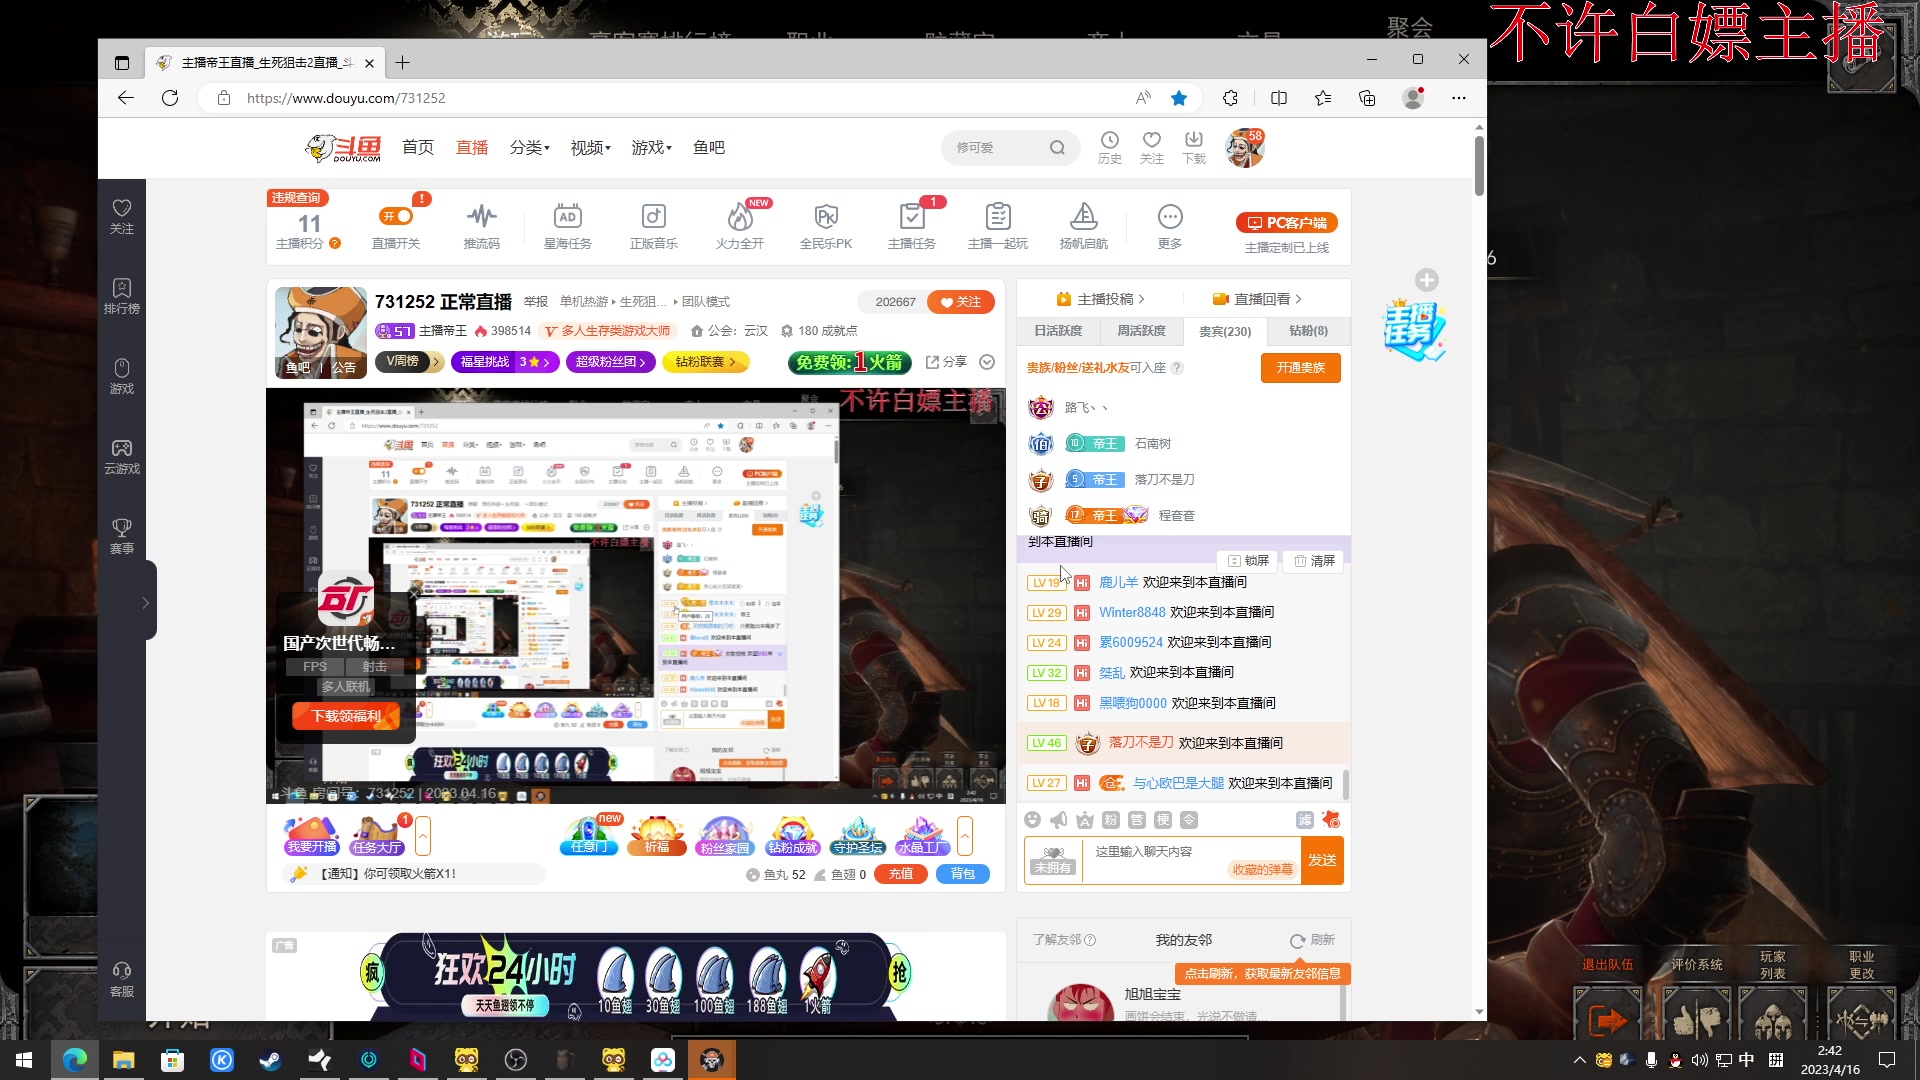Viewport: 1920px width, 1080px height.
Task: Expand the 游戏 dropdown in navigation
Action: point(651,148)
